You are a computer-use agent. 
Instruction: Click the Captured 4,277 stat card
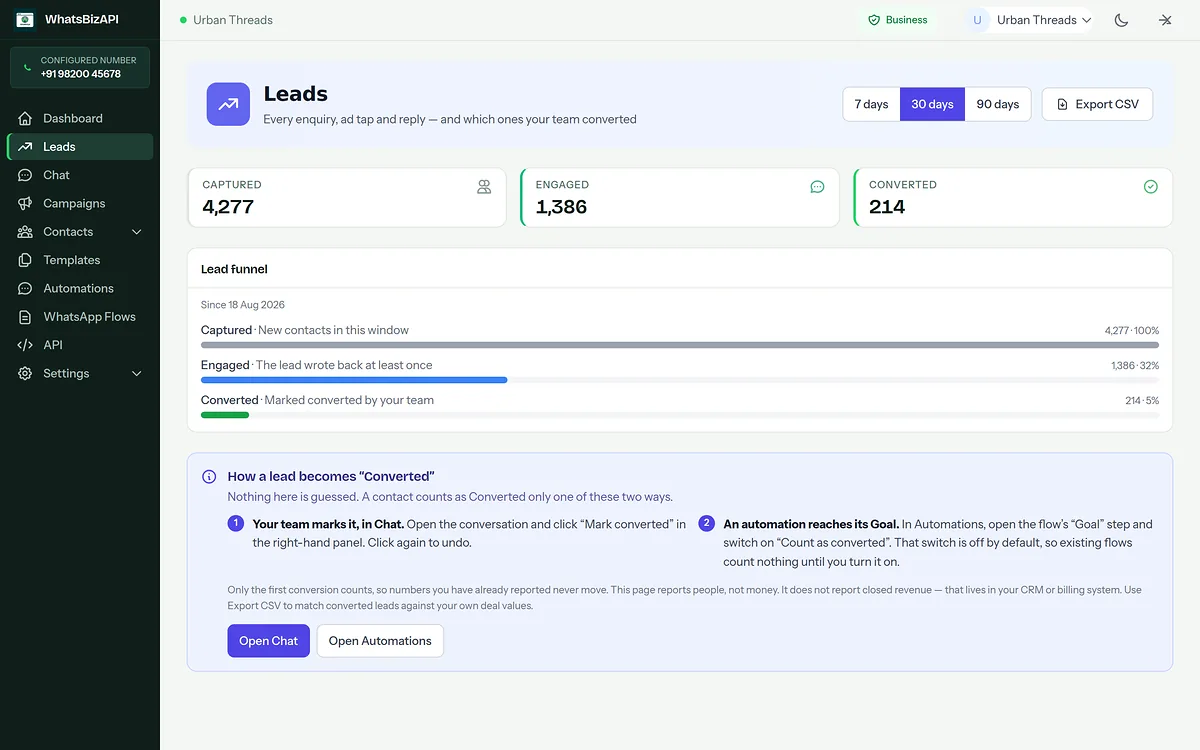[346, 197]
